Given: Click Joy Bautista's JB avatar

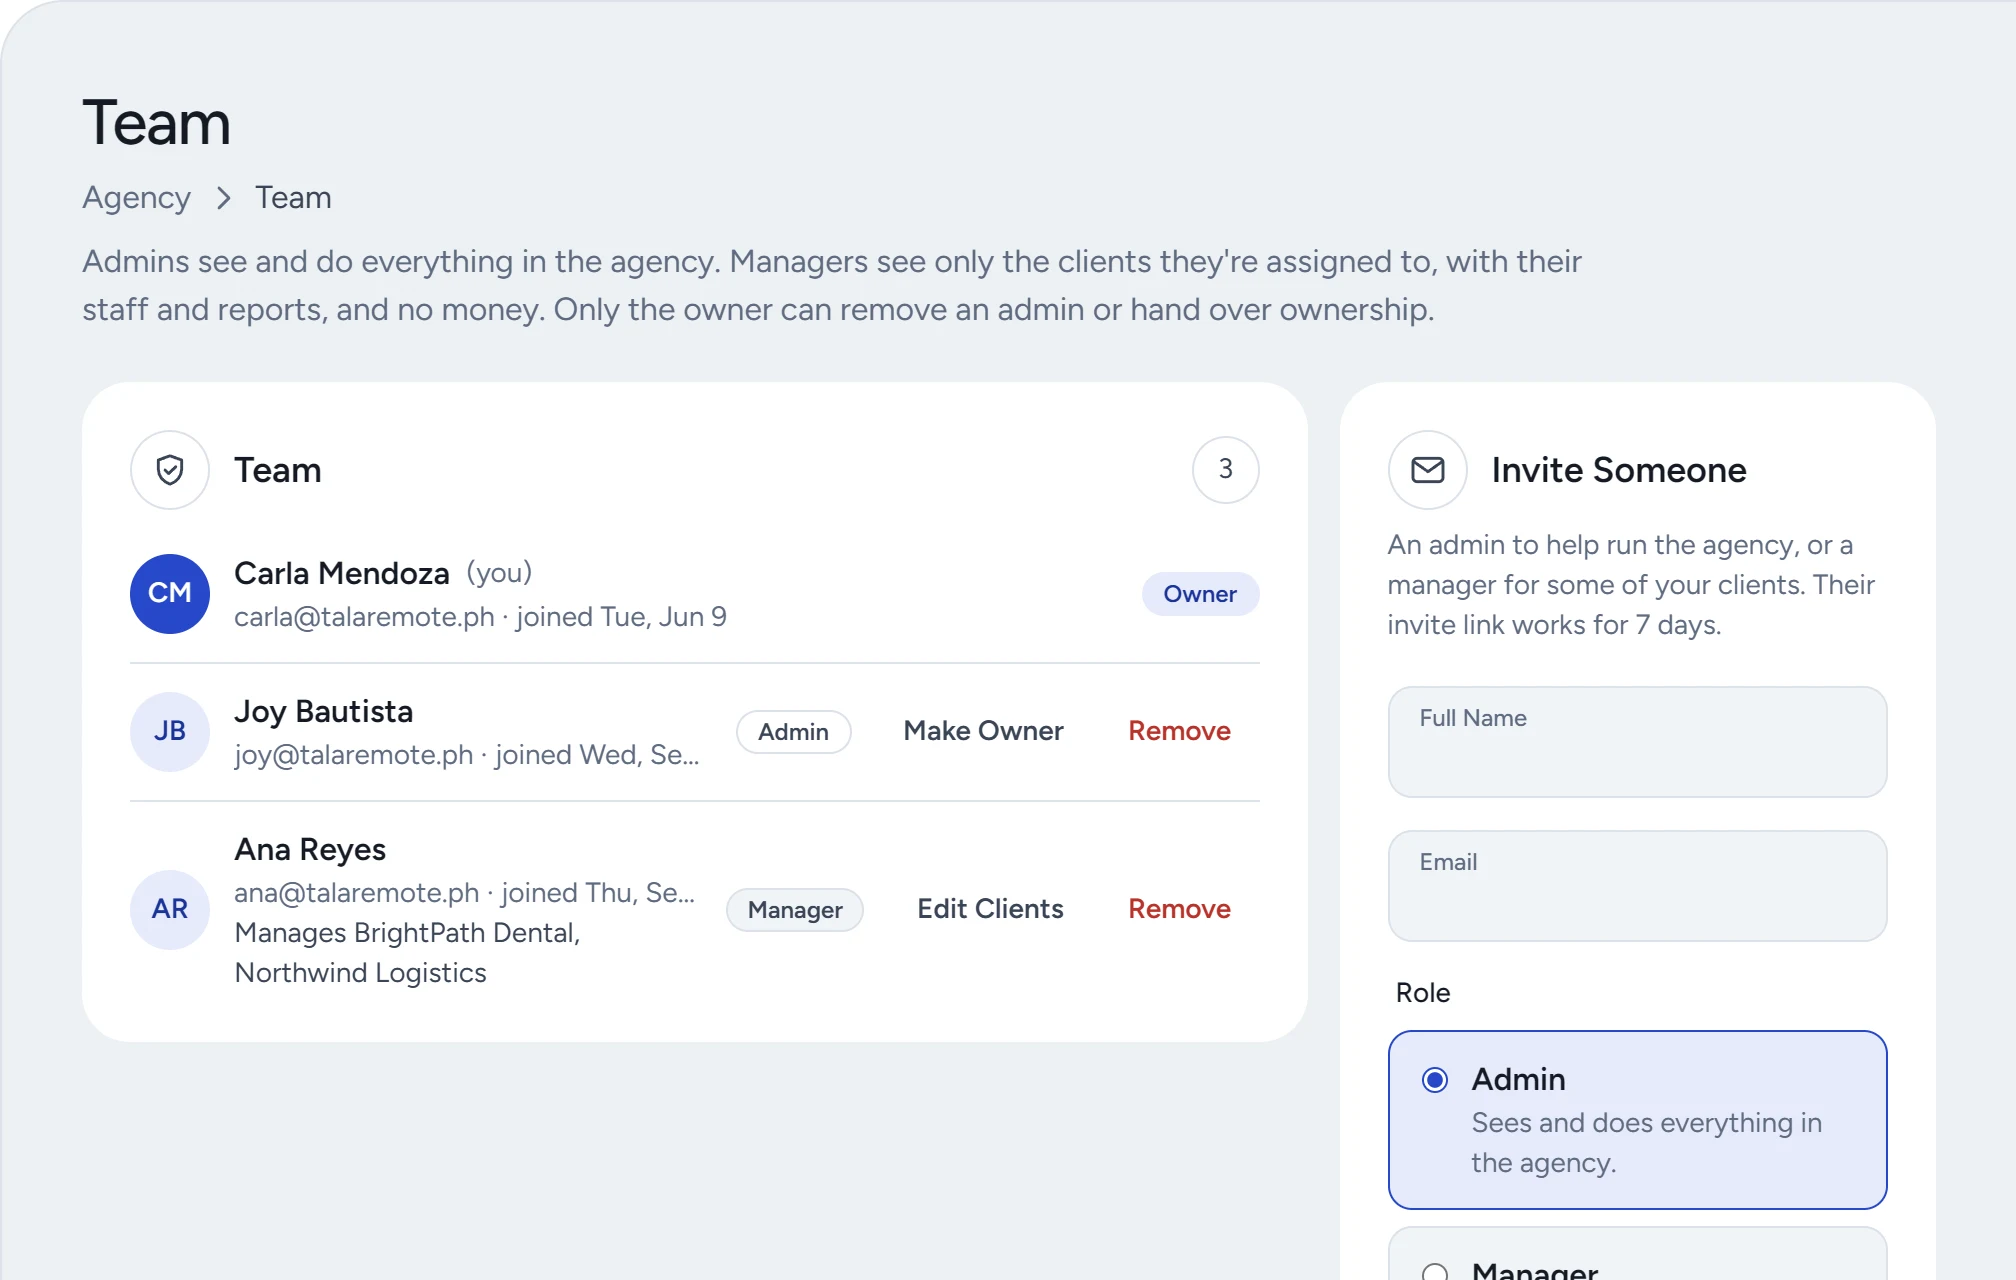Looking at the screenshot, I should (170, 732).
